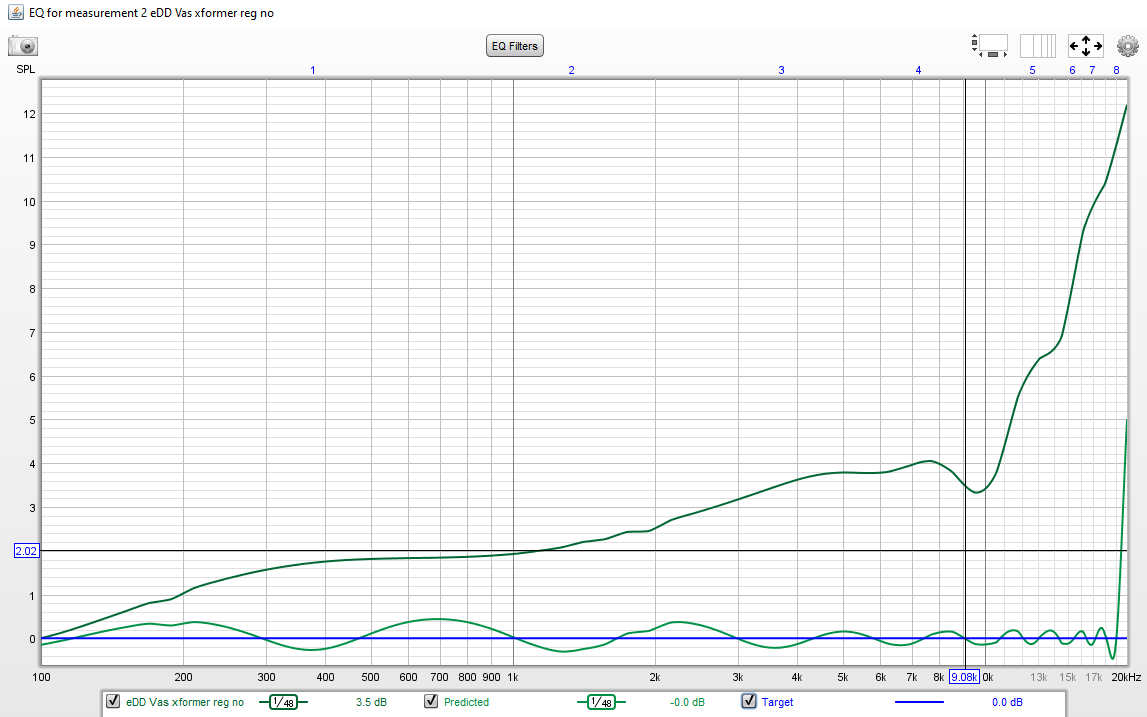Select filter marker 3 above graph
Viewport: 1147px width, 717px height.
[781, 70]
